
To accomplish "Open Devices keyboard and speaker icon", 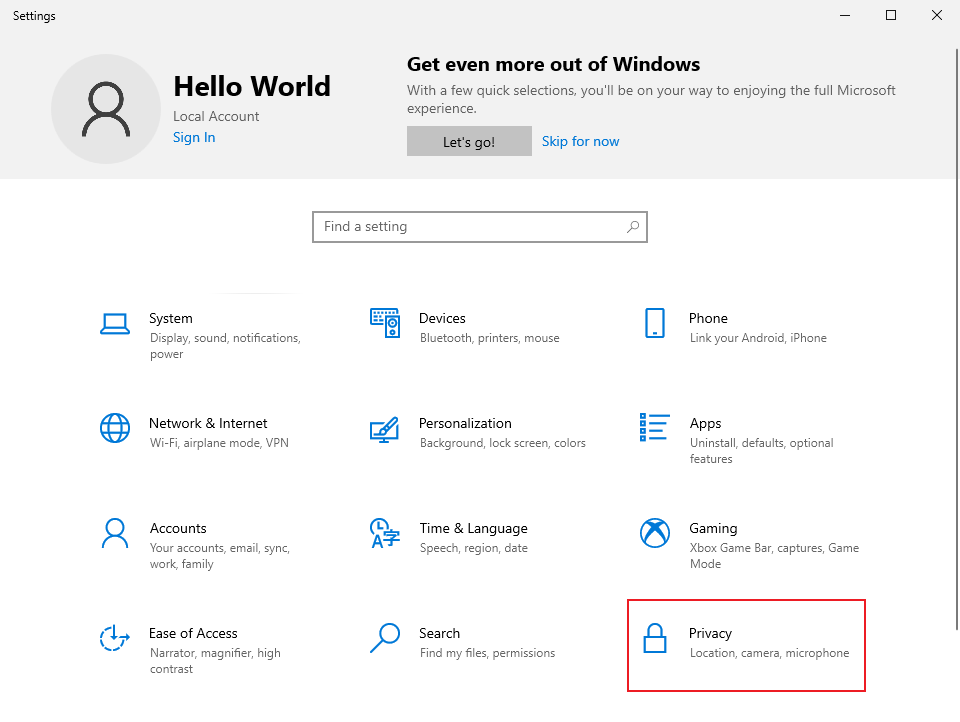I will [x=385, y=323].
